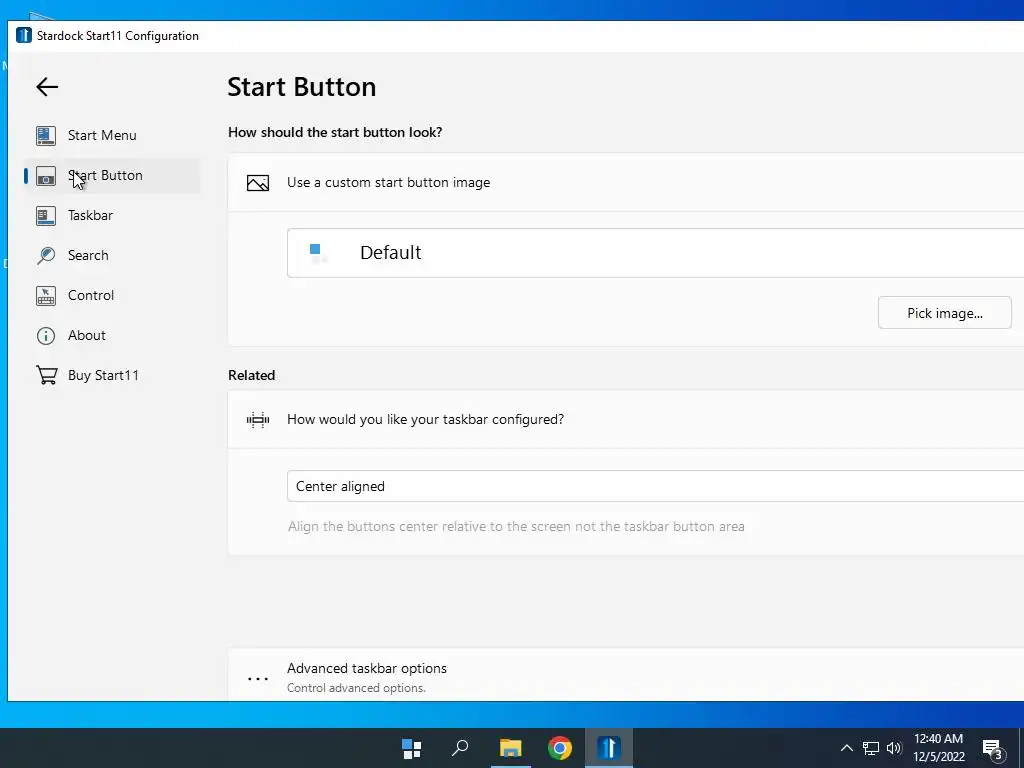Click the Taskbar sidebar icon
Screen dimensions: 1024x768
(x=46, y=216)
